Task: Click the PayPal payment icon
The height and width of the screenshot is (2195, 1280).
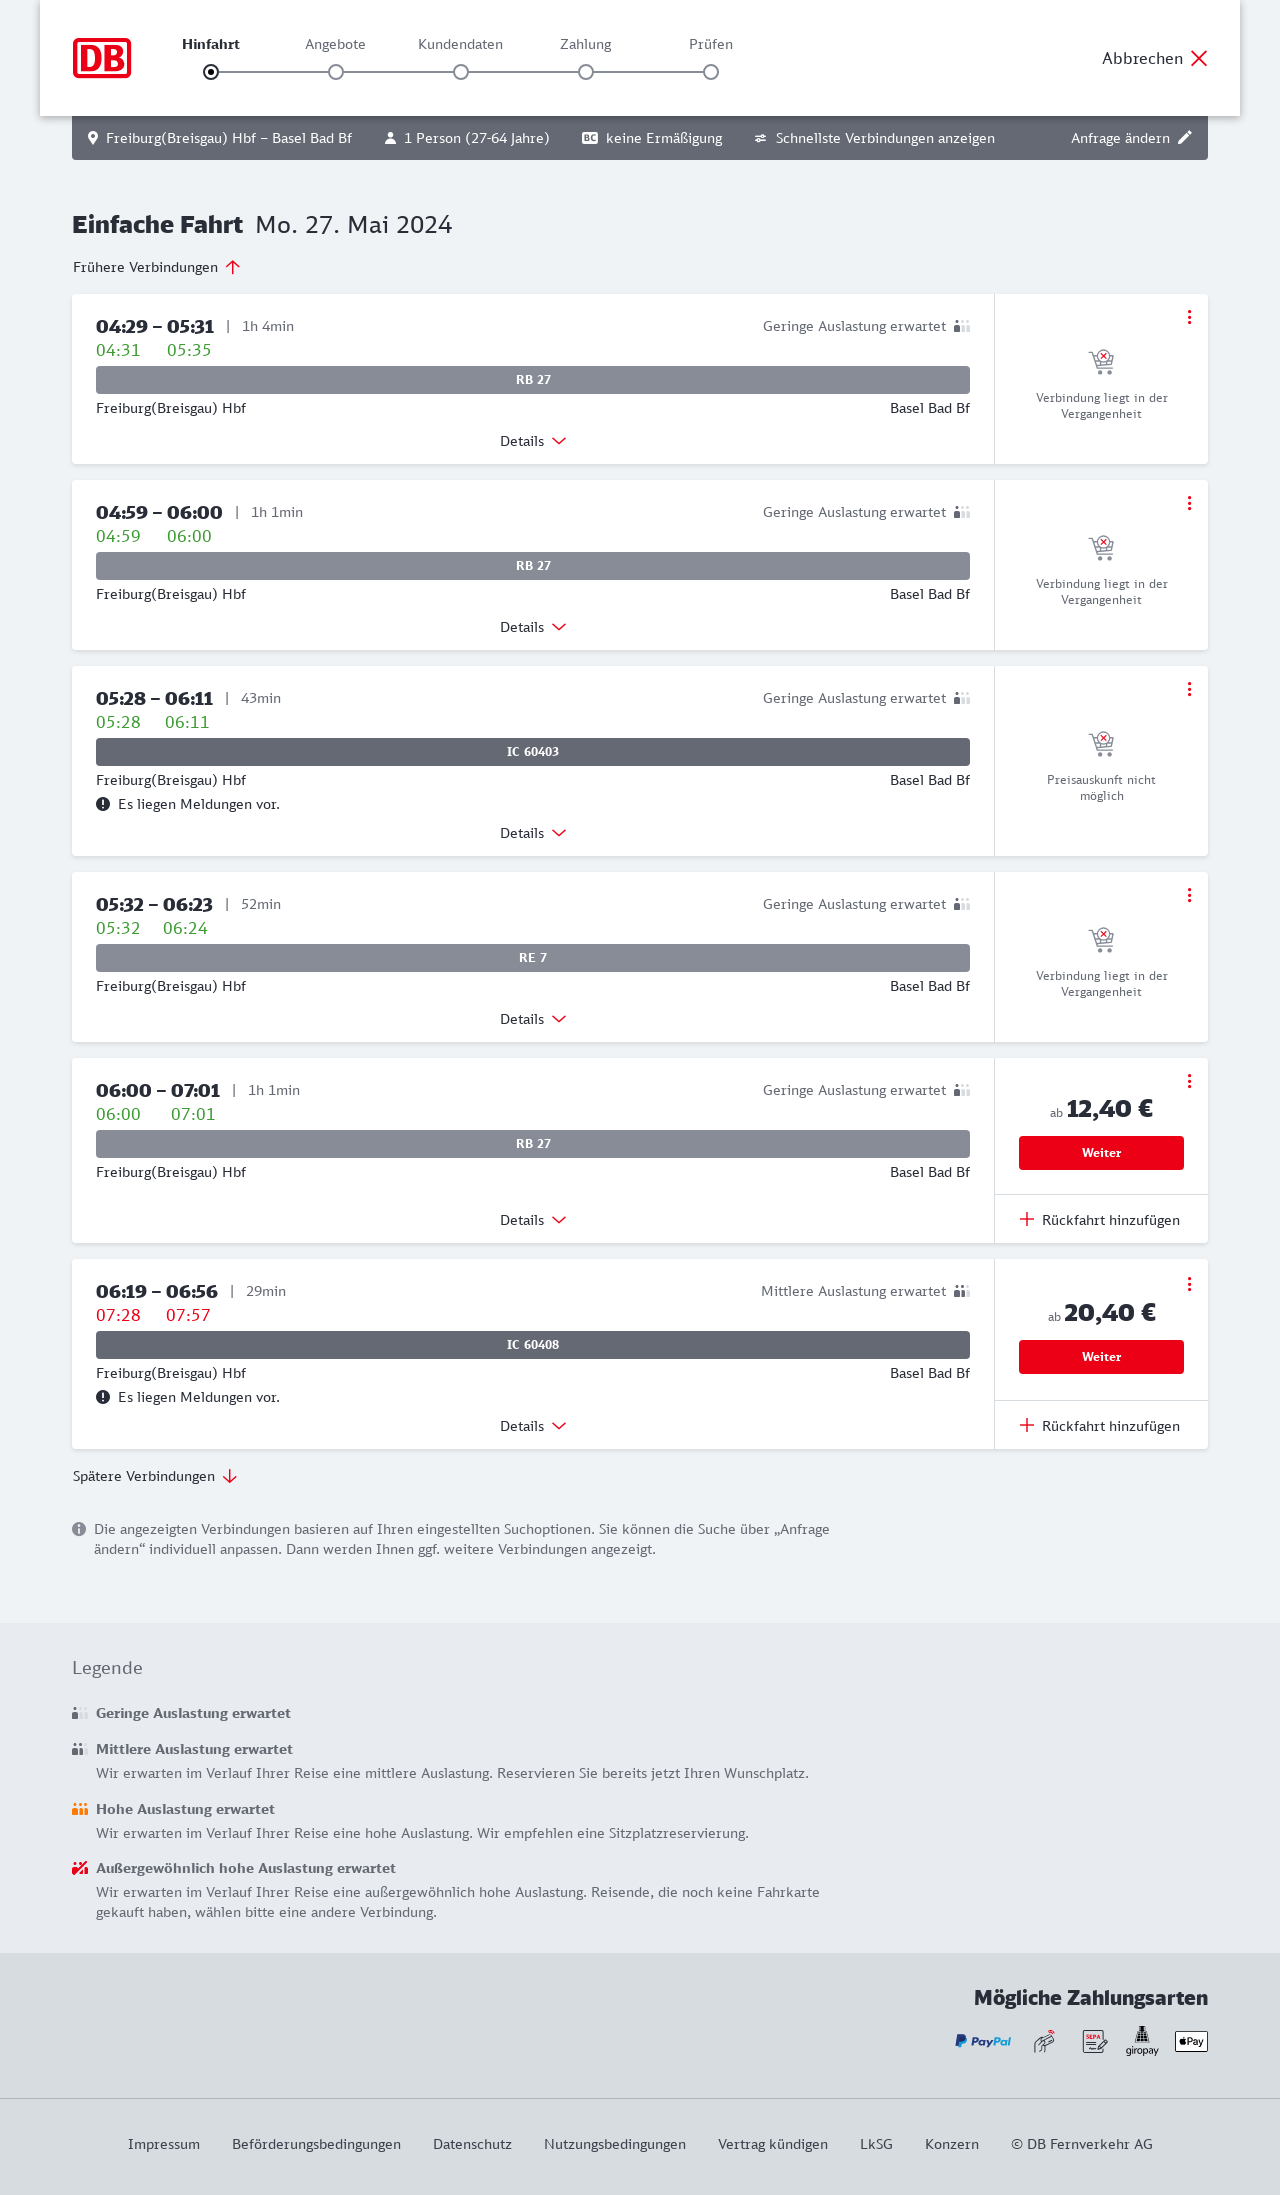Action: click(x=983, y=2041)
